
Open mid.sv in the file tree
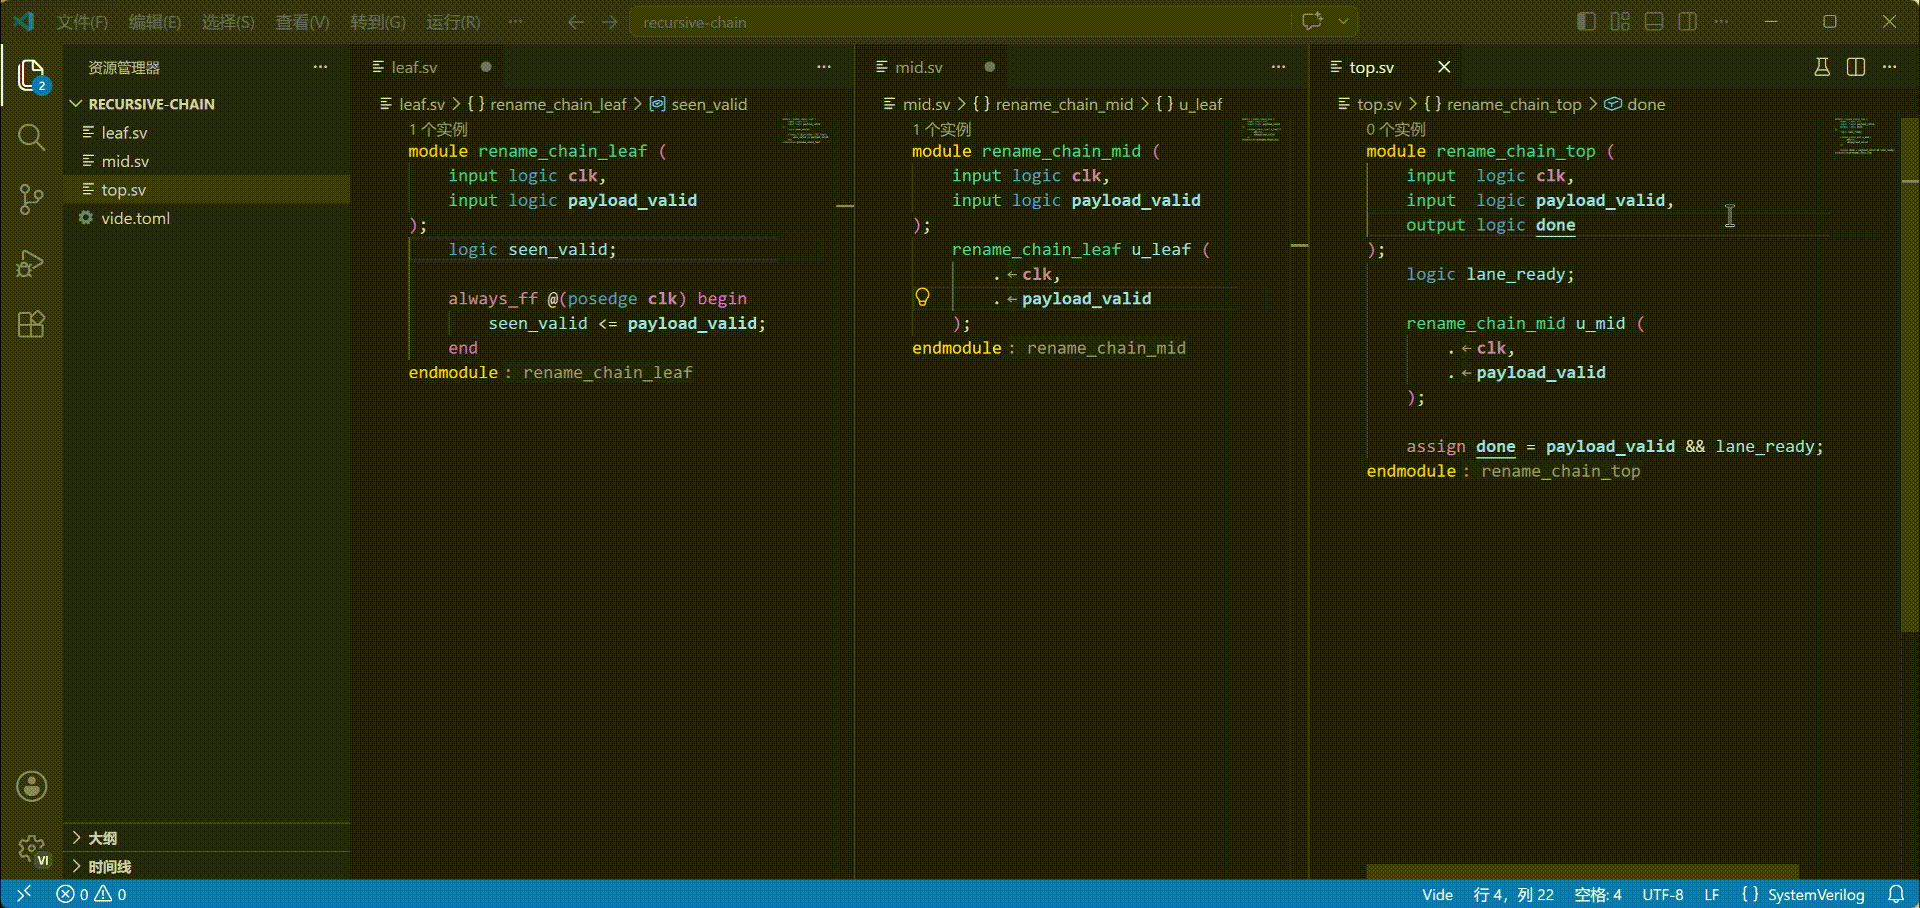(x=125, y=161)
